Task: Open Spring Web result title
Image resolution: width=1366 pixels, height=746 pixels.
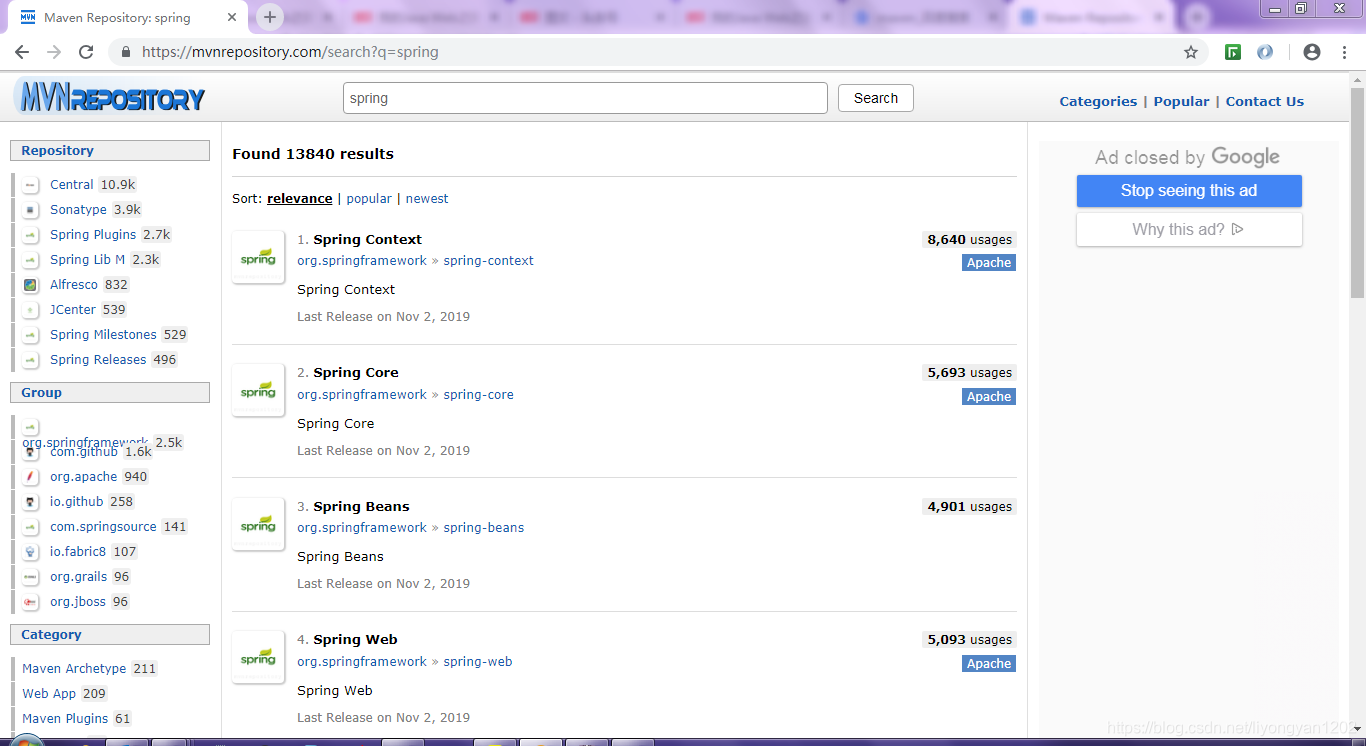Action: (355, 639)
